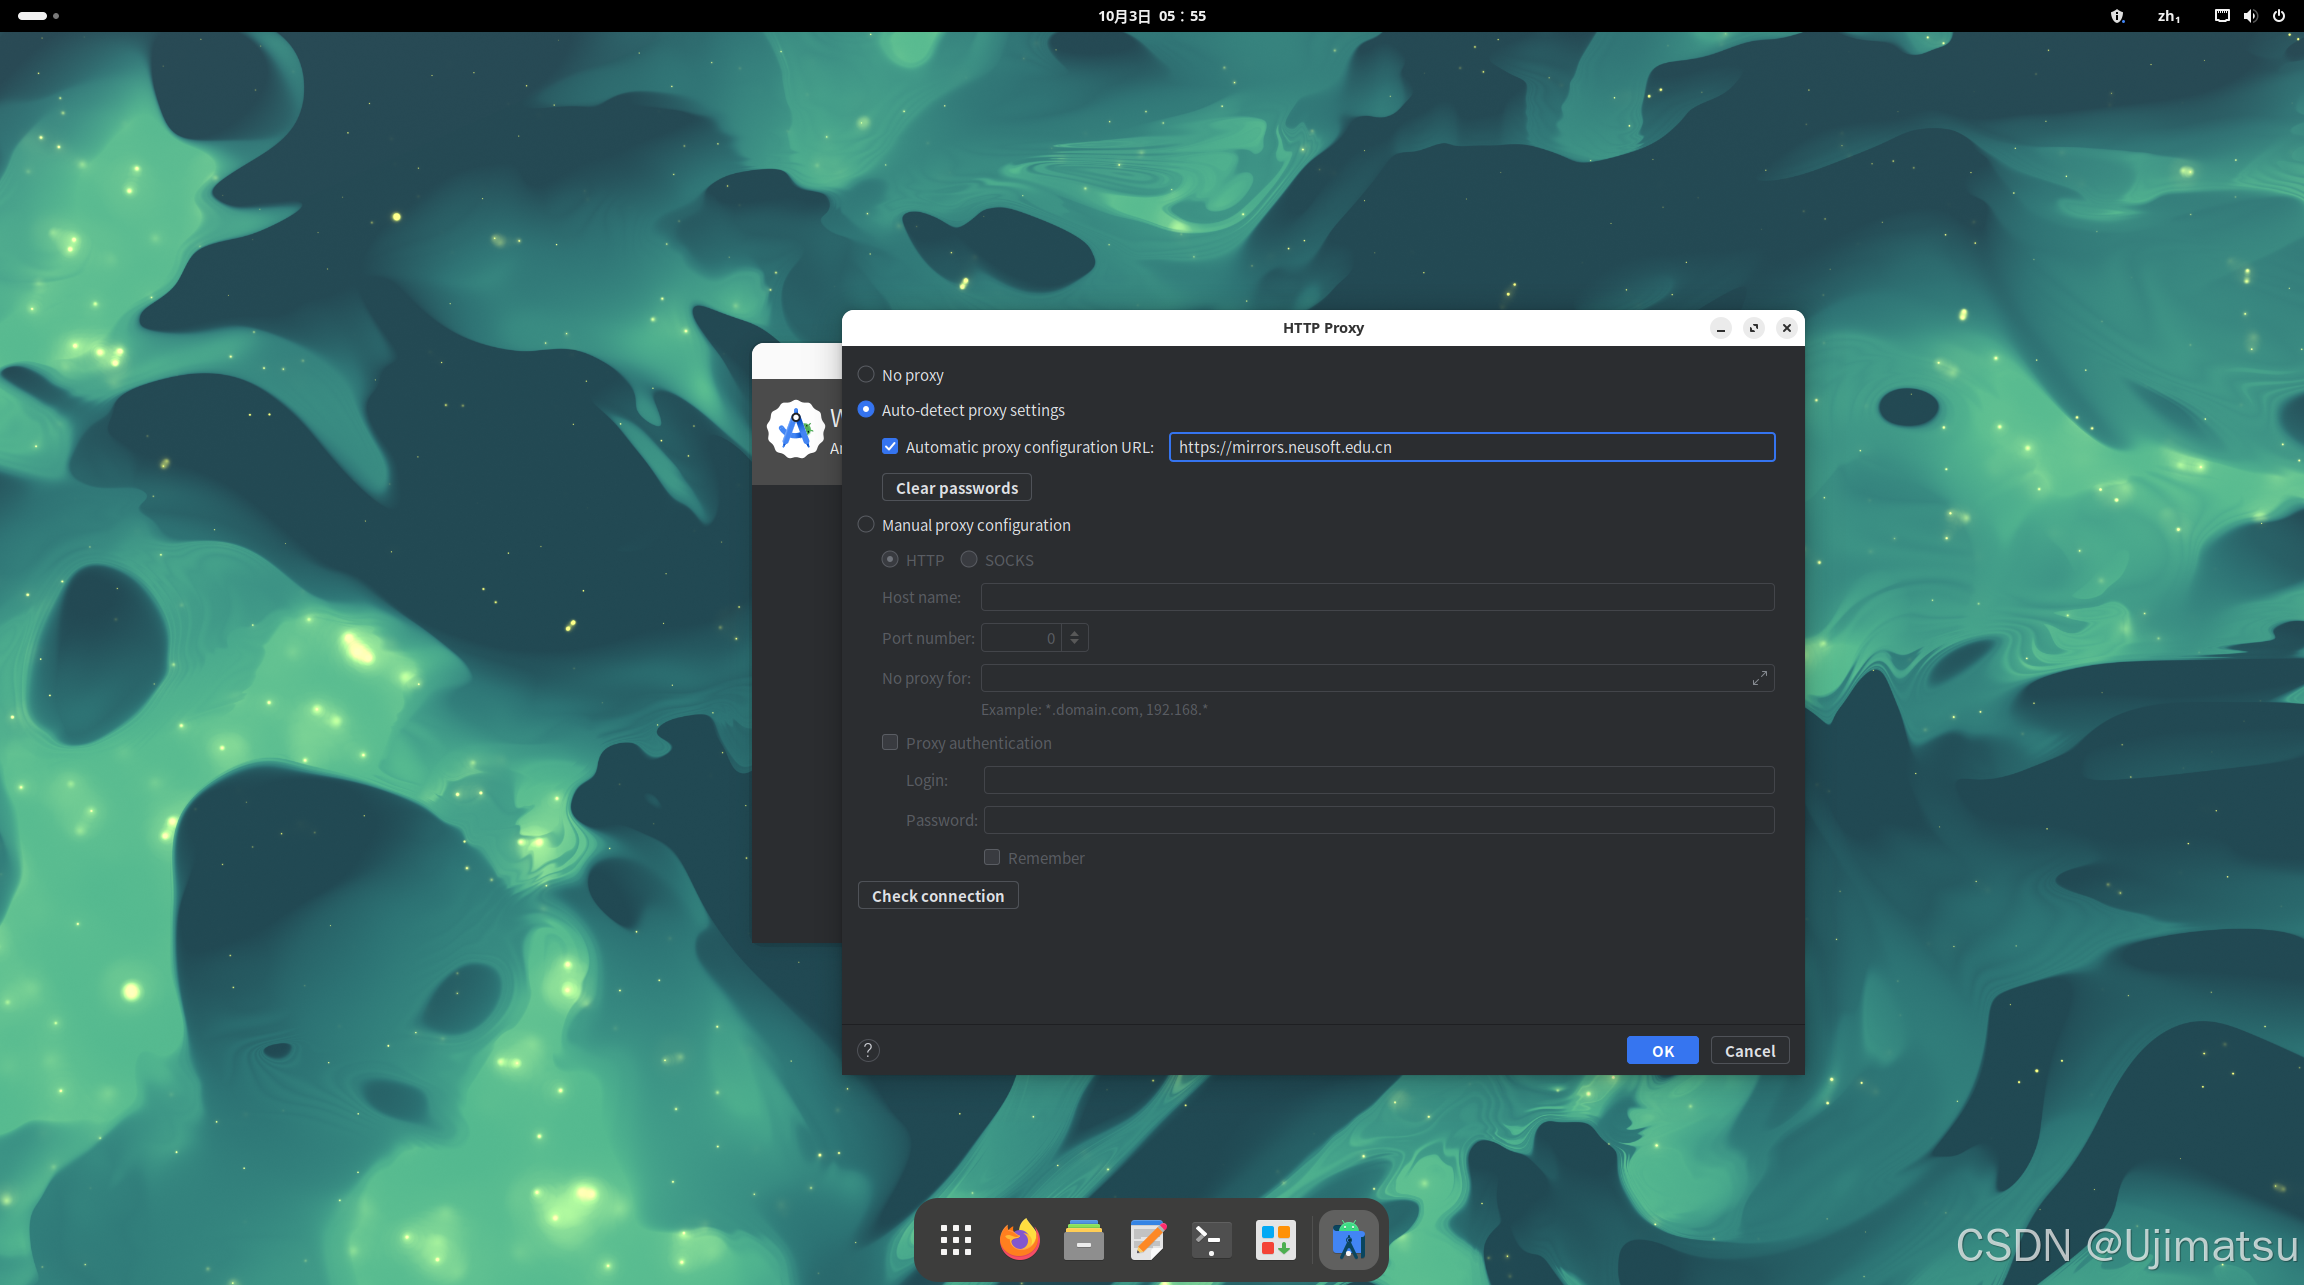The height and width of the screenshot is (1285, 2304).
Task: Click the Android Studio dock icon
Action: pyautogui.click(x=1348, y=1240)
